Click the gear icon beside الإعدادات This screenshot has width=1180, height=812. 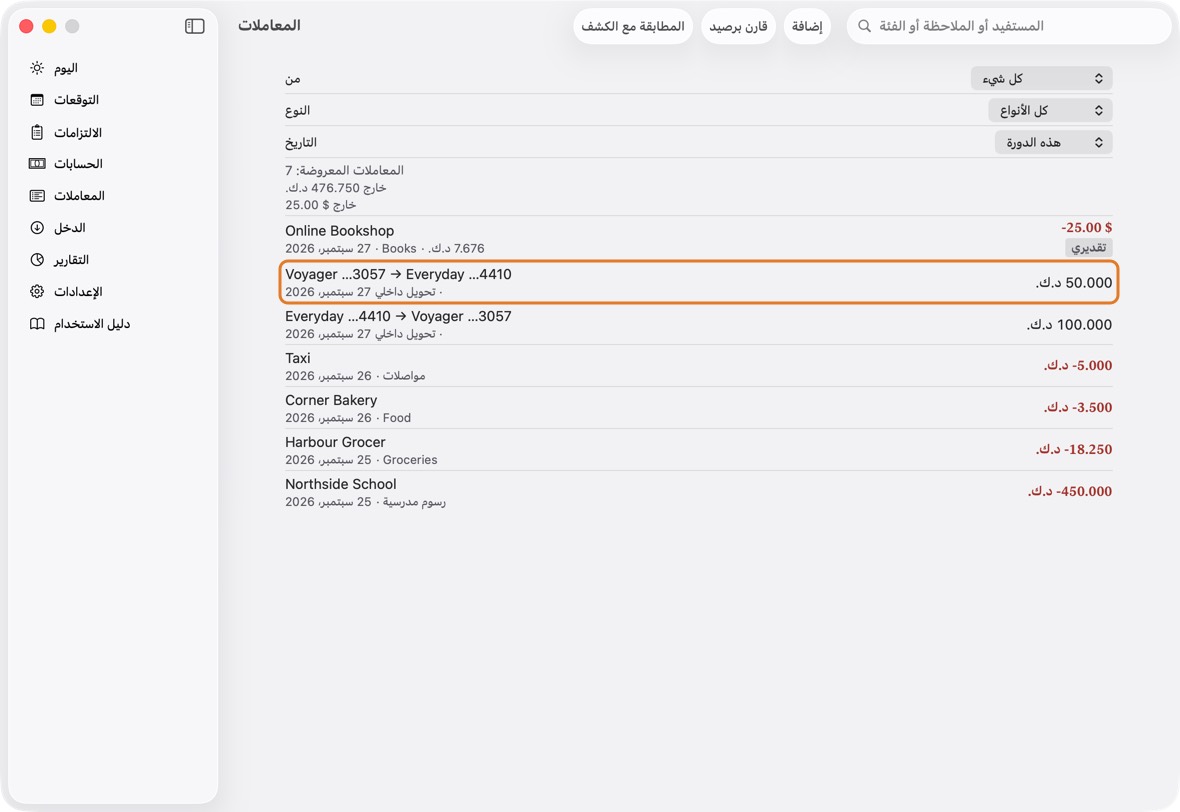click(x=37, y=291)
